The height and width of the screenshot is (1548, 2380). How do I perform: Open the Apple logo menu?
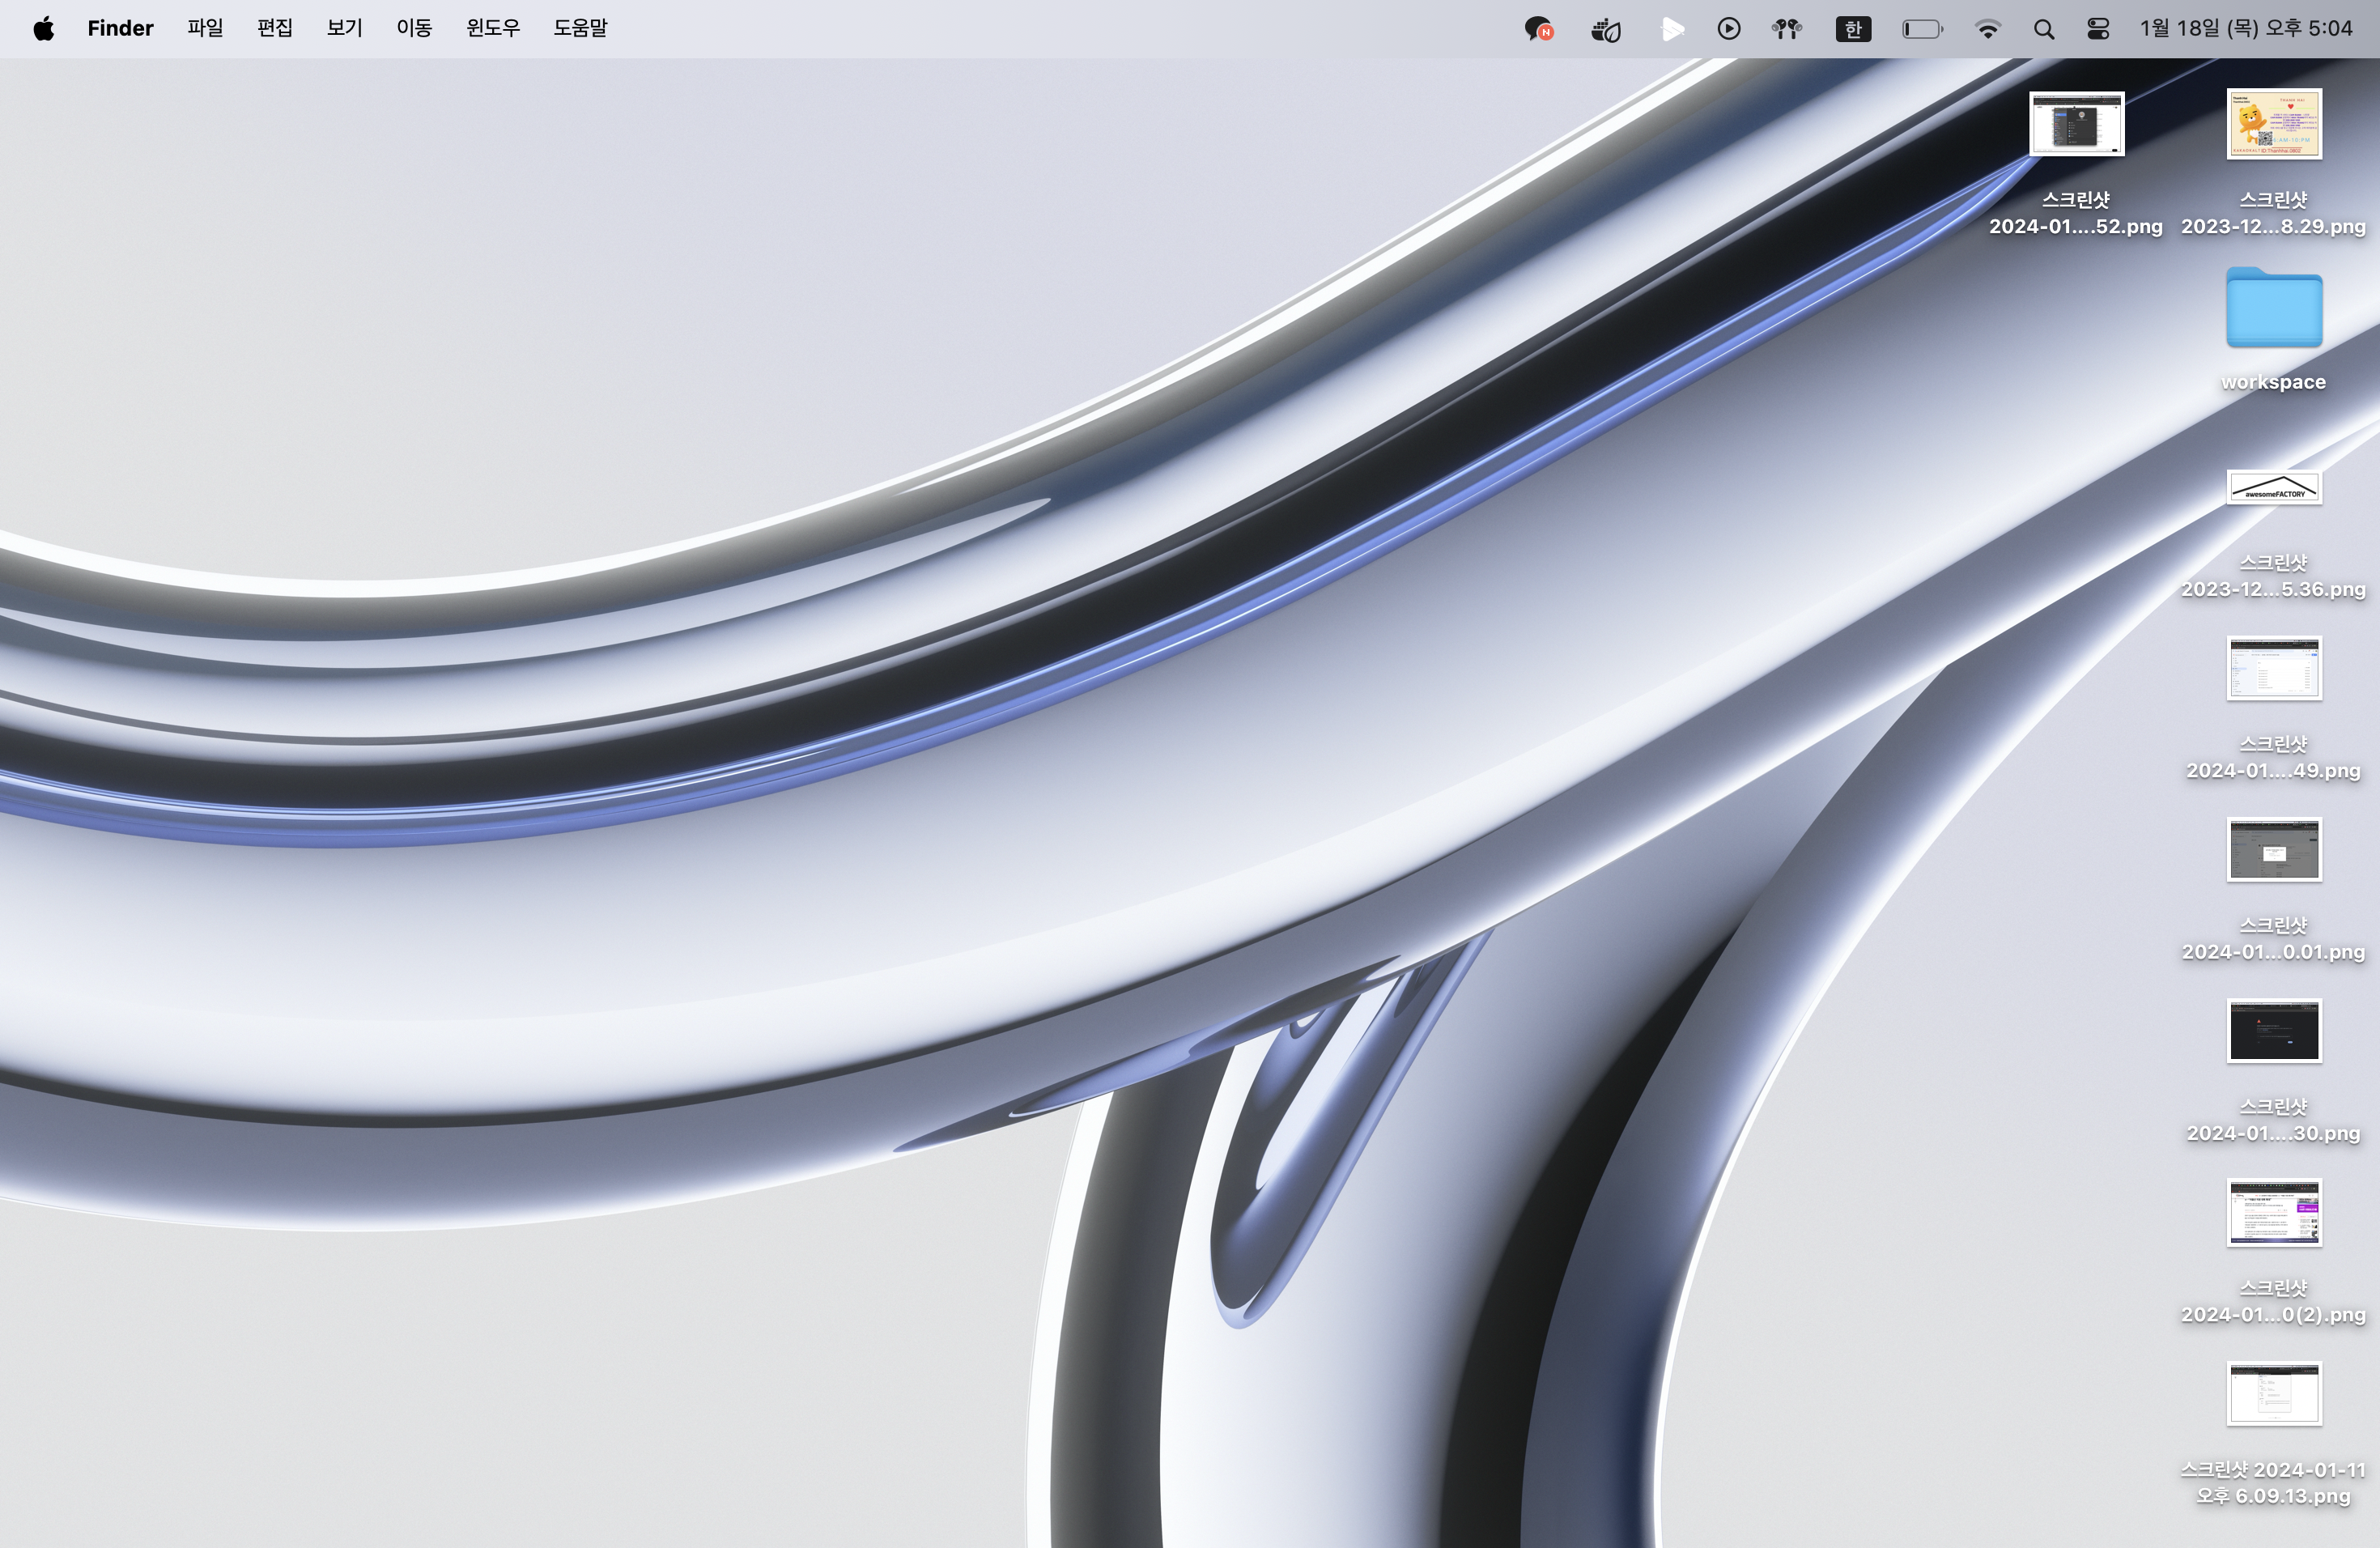[43, 28]
